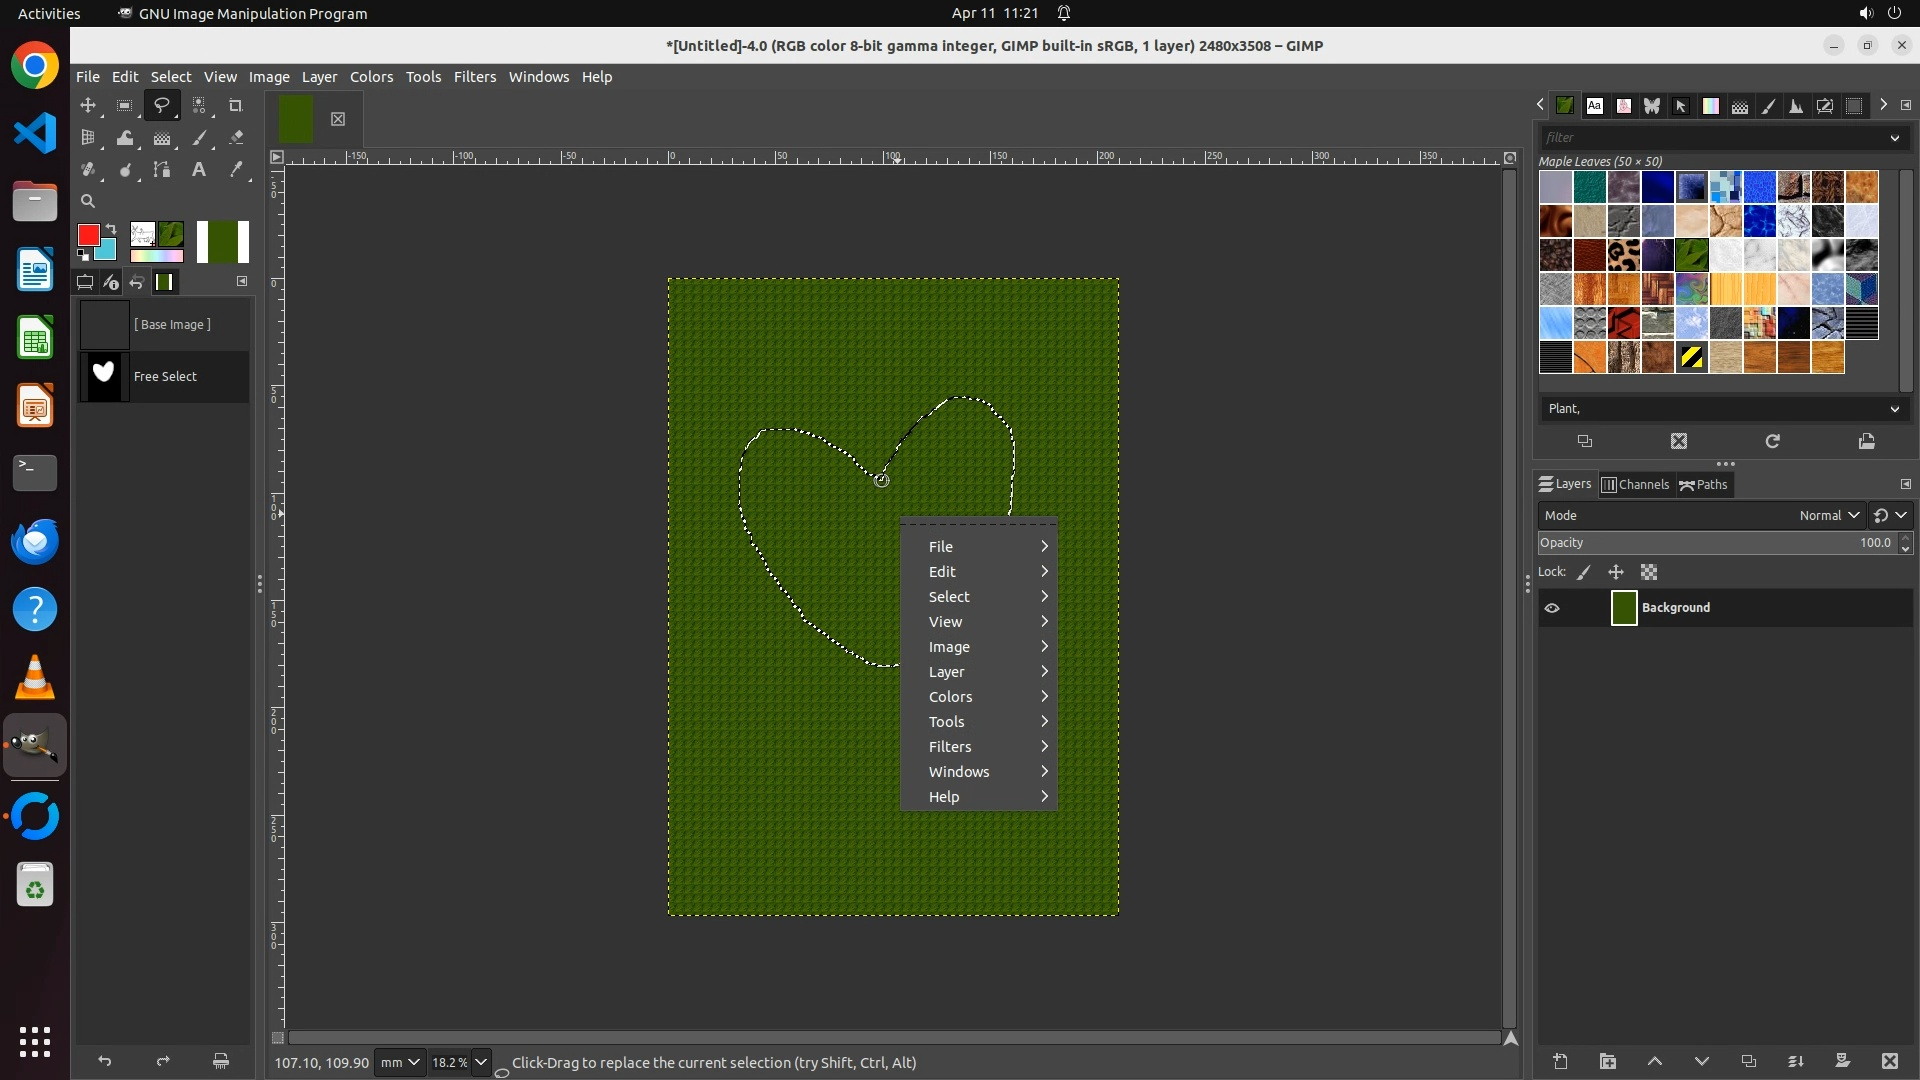Screen dimensions: 1920x1080
Task: Click the red foreground color swatch
Action: 88,235
